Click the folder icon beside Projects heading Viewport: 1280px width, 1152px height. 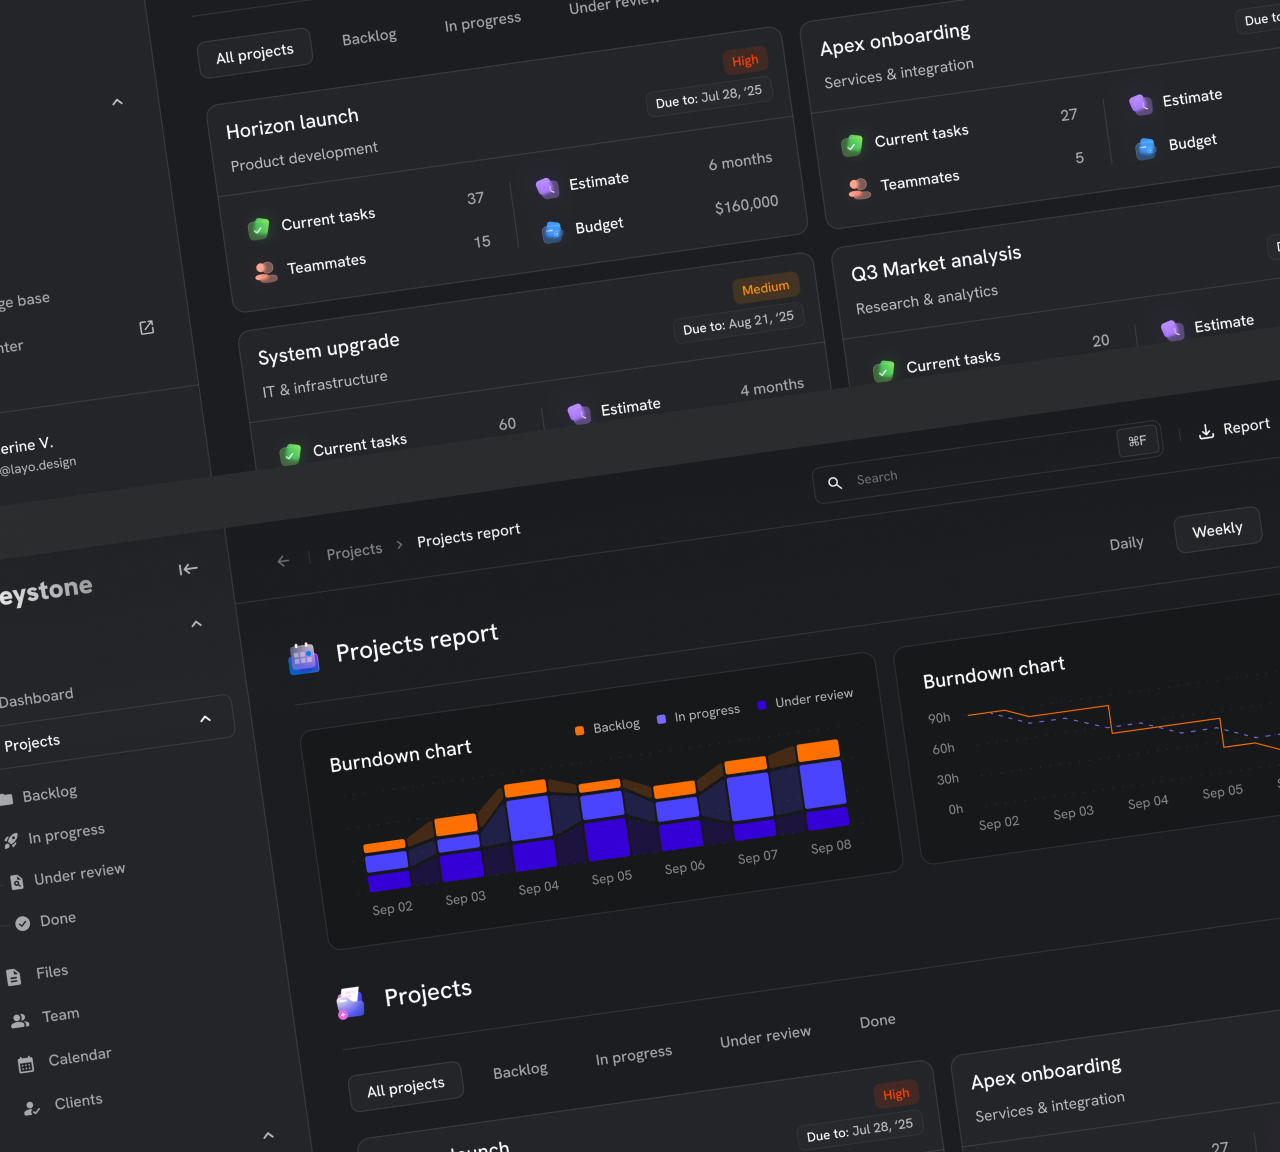(350, 1002)
